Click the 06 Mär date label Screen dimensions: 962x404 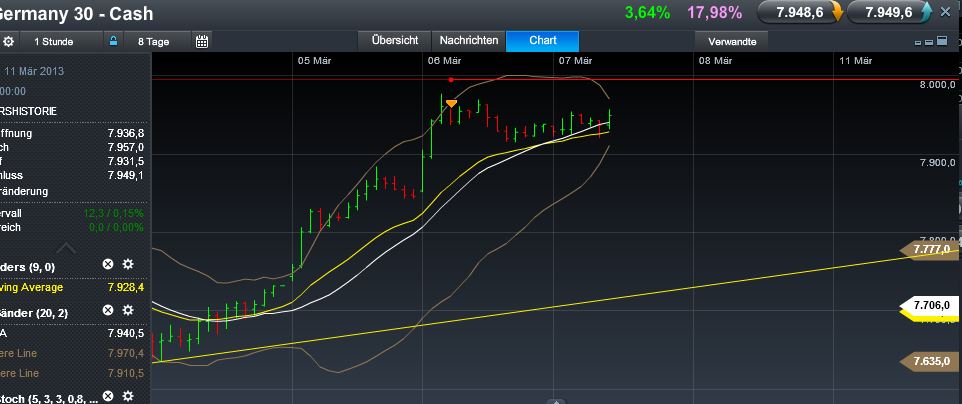pyautogui.click(x=444, y=61)
